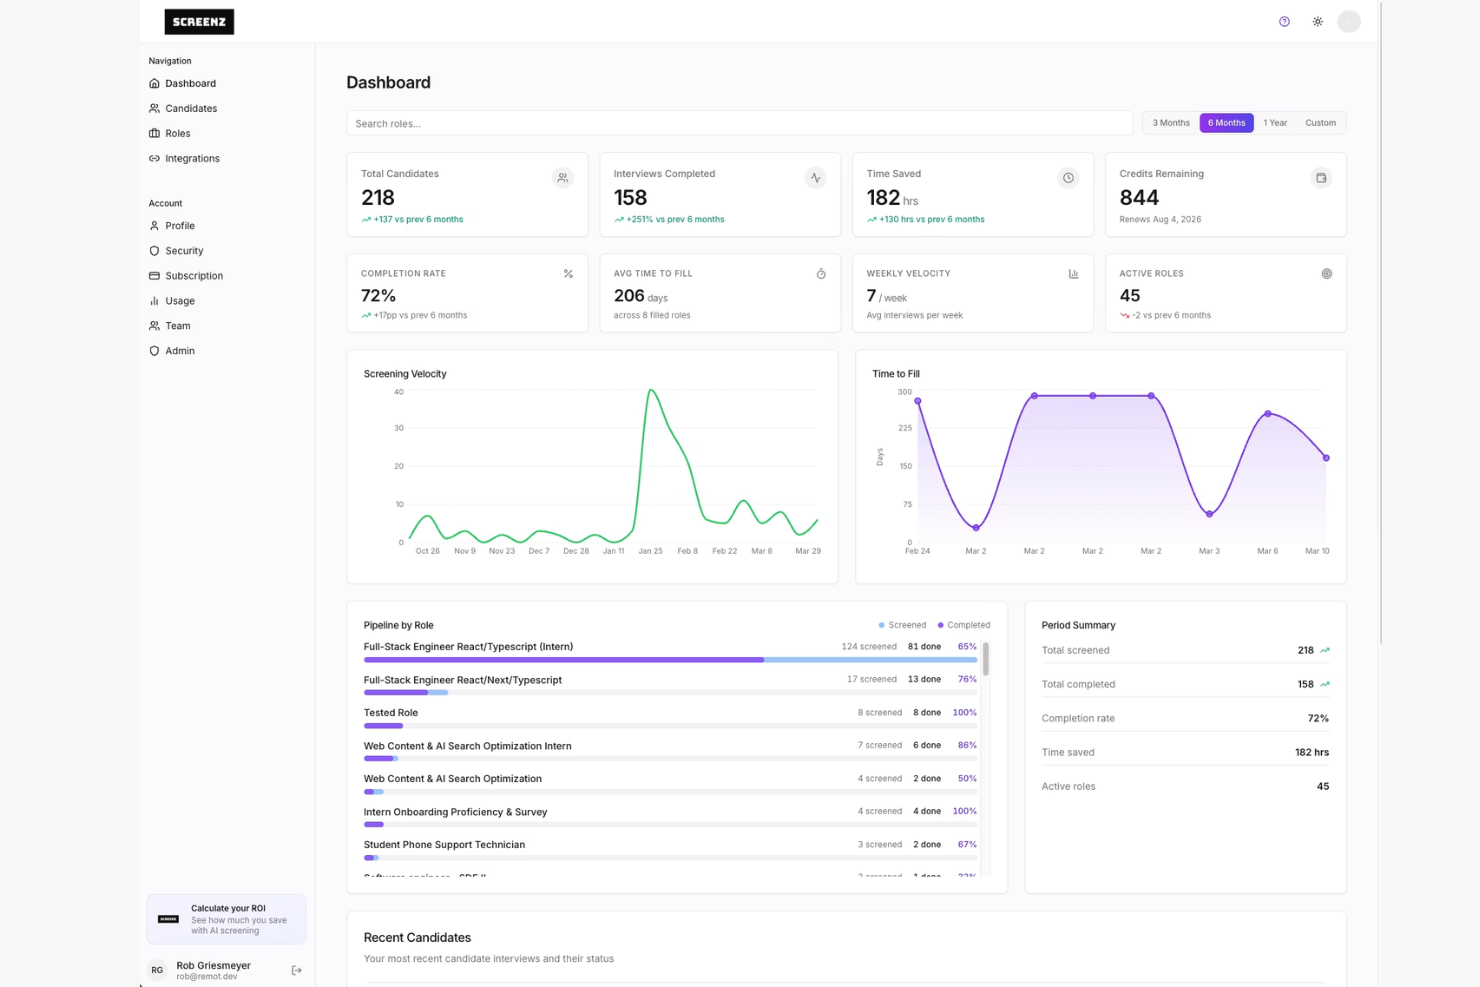
Task: Open the Calculate your ROI banner
Action: 226,919
